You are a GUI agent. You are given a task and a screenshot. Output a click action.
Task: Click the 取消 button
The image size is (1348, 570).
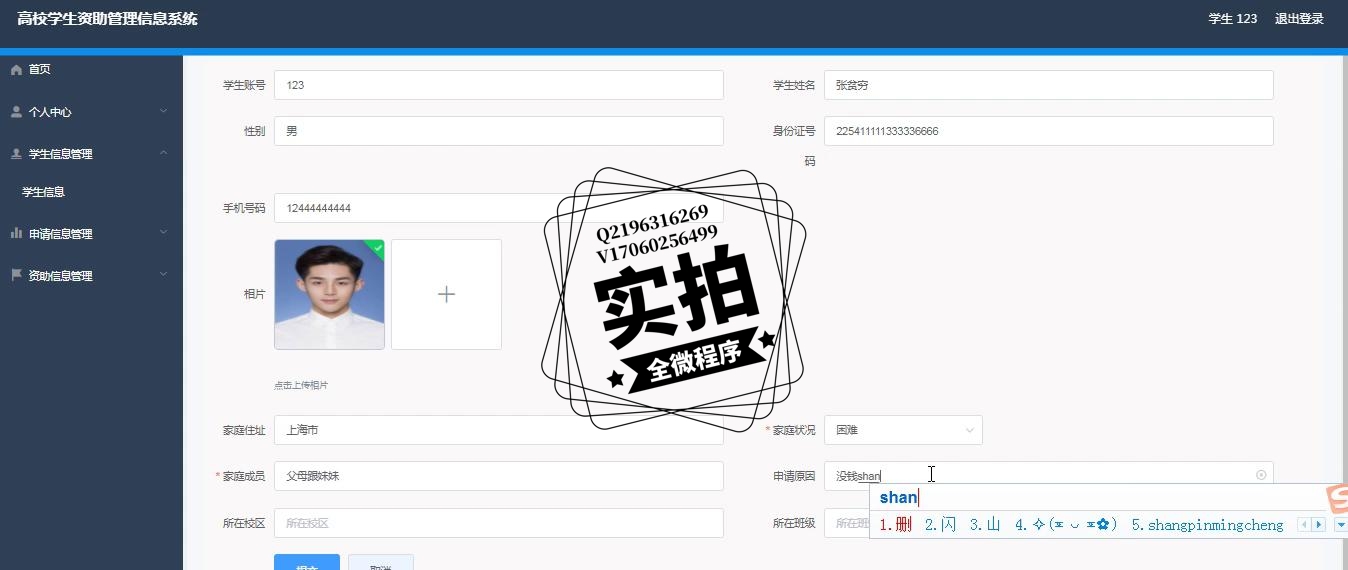pyautogui.click(x=380, y=562)
